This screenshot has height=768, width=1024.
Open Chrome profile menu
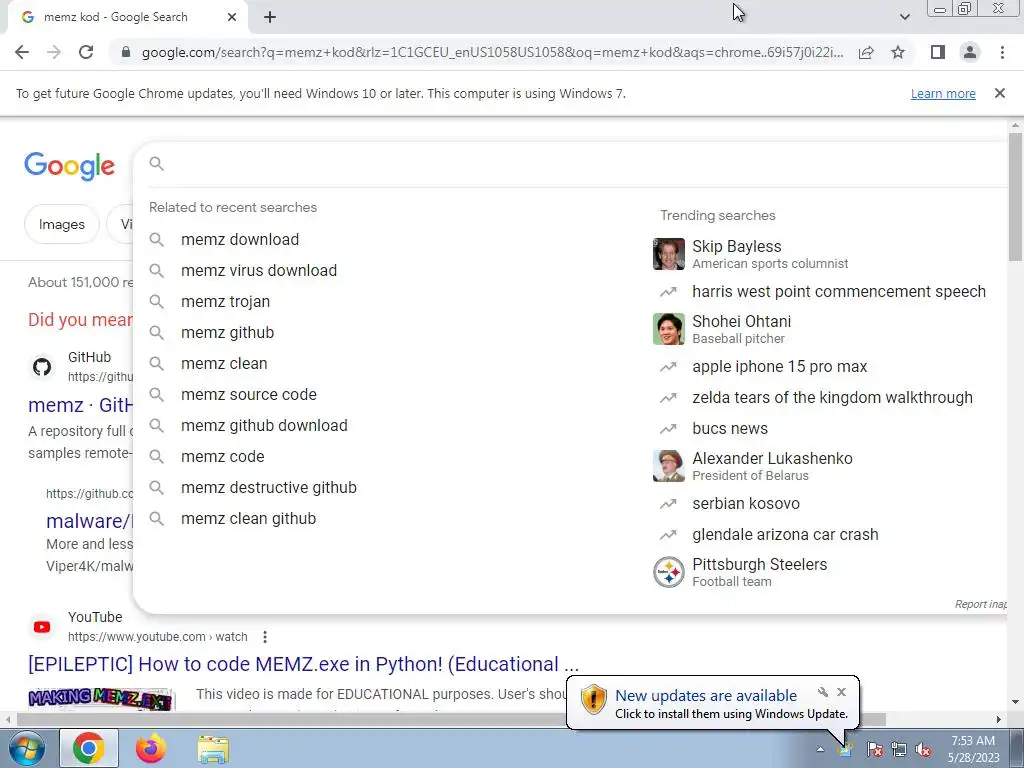tap(970, 52)
